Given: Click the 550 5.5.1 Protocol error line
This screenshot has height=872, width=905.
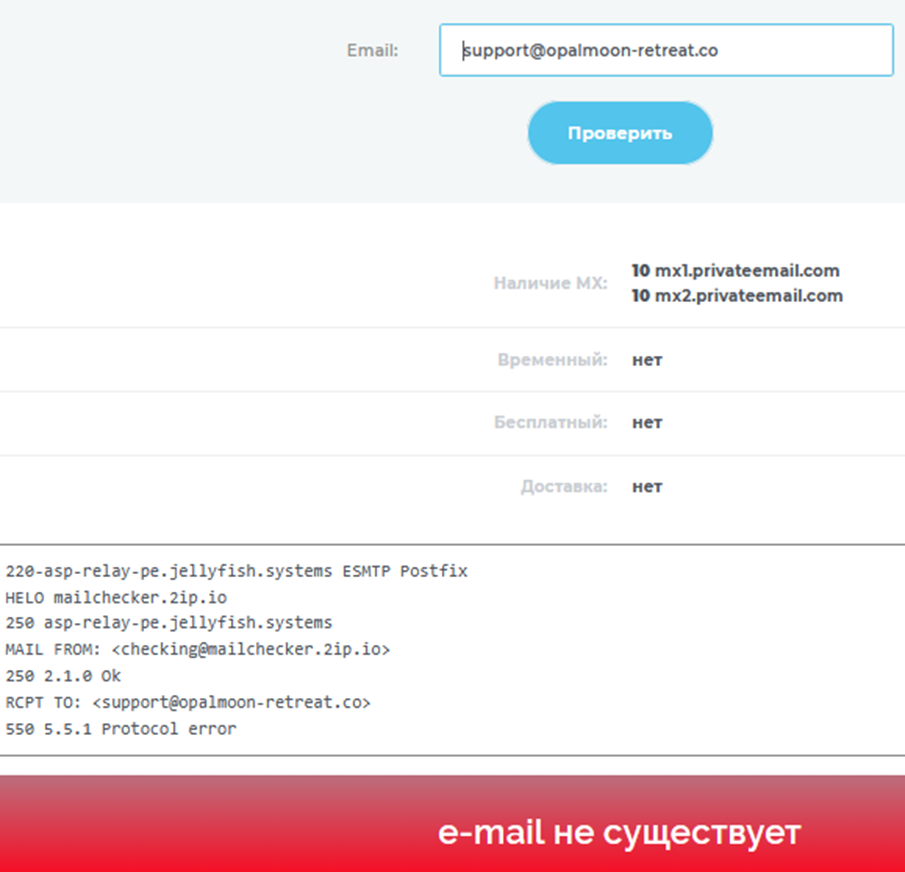Looking at the screenshot, I should tap(121, 729).
